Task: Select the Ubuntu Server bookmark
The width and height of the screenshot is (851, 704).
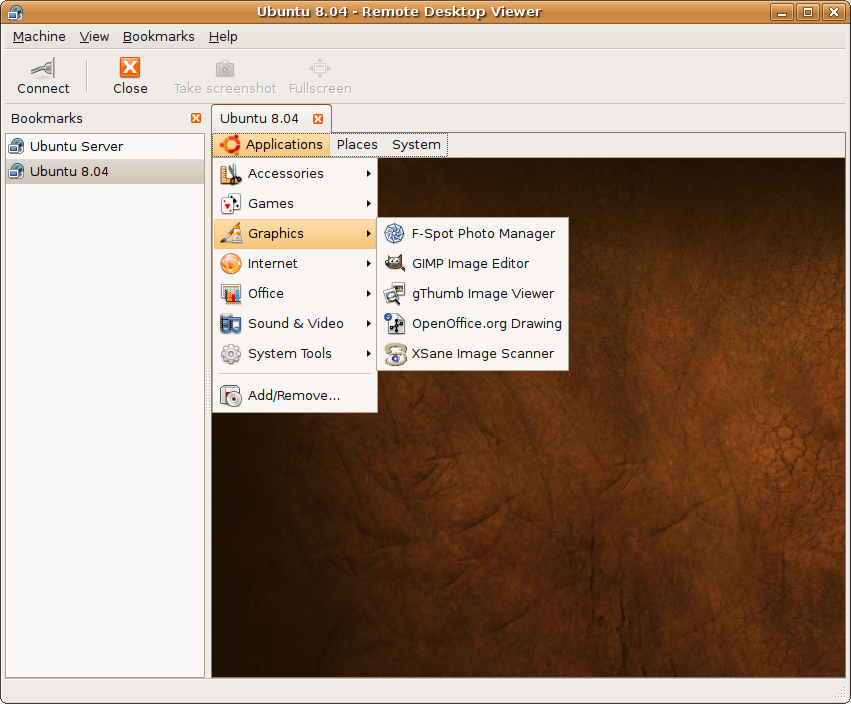Action: coord(76,146)
